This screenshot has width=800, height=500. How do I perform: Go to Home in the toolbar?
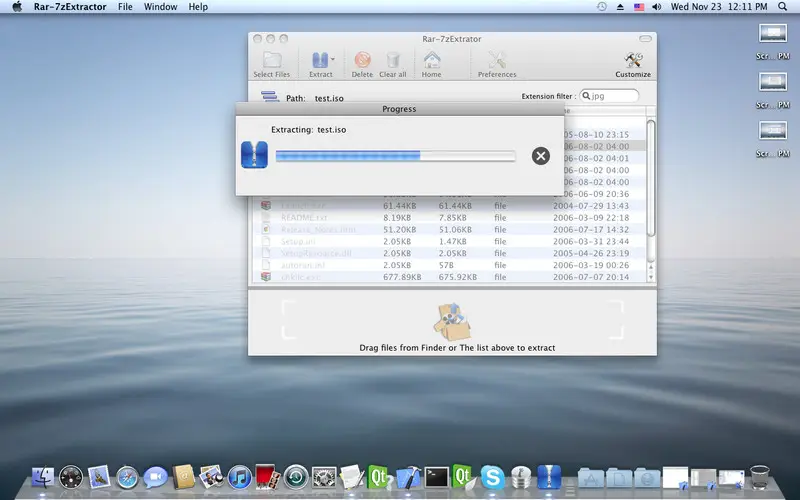(x=432, y=60)
